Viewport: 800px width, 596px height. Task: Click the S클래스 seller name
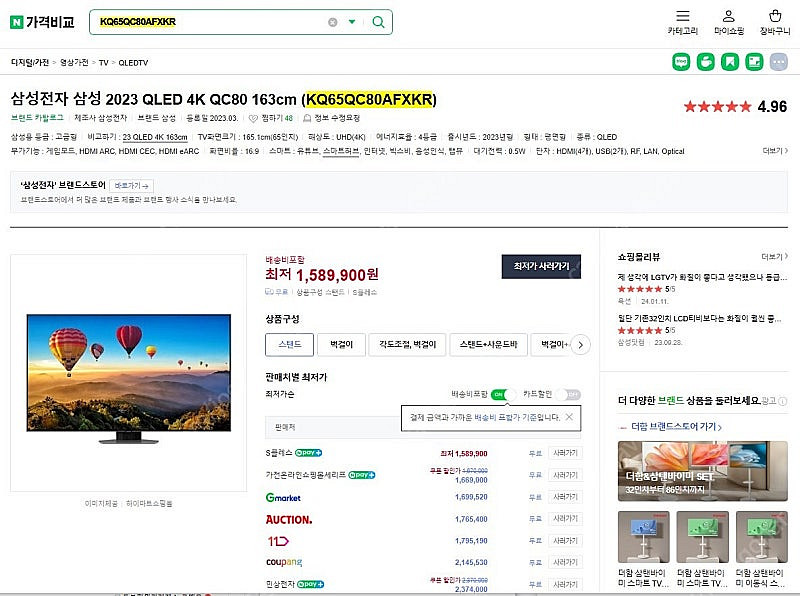pos(279,453)
